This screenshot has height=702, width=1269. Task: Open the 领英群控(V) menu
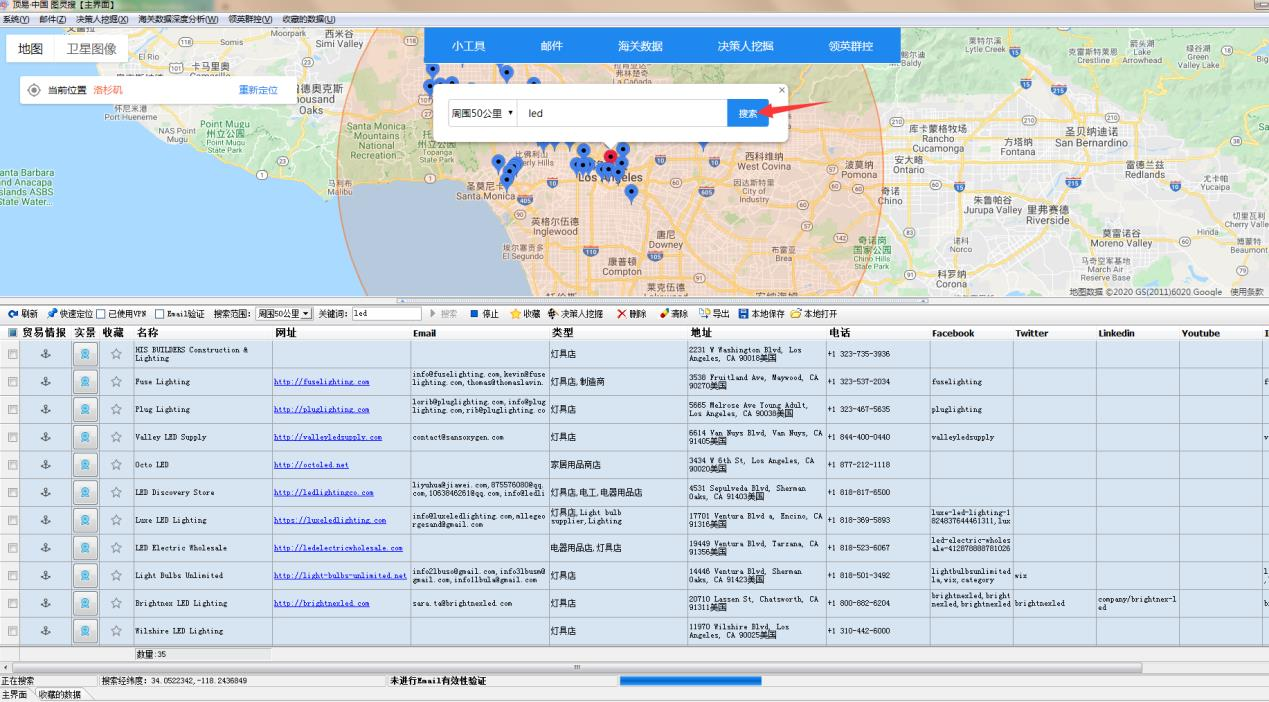[x=250, y=19]
